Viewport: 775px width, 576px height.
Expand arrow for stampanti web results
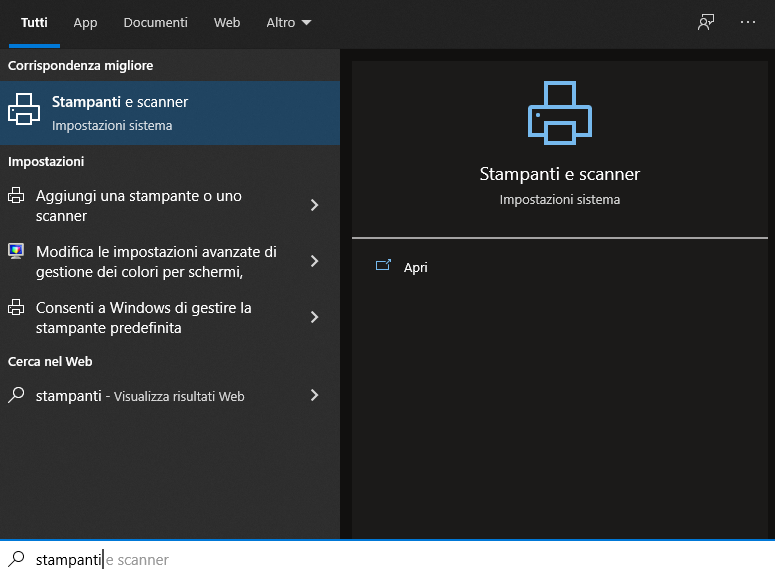[314, 395]
